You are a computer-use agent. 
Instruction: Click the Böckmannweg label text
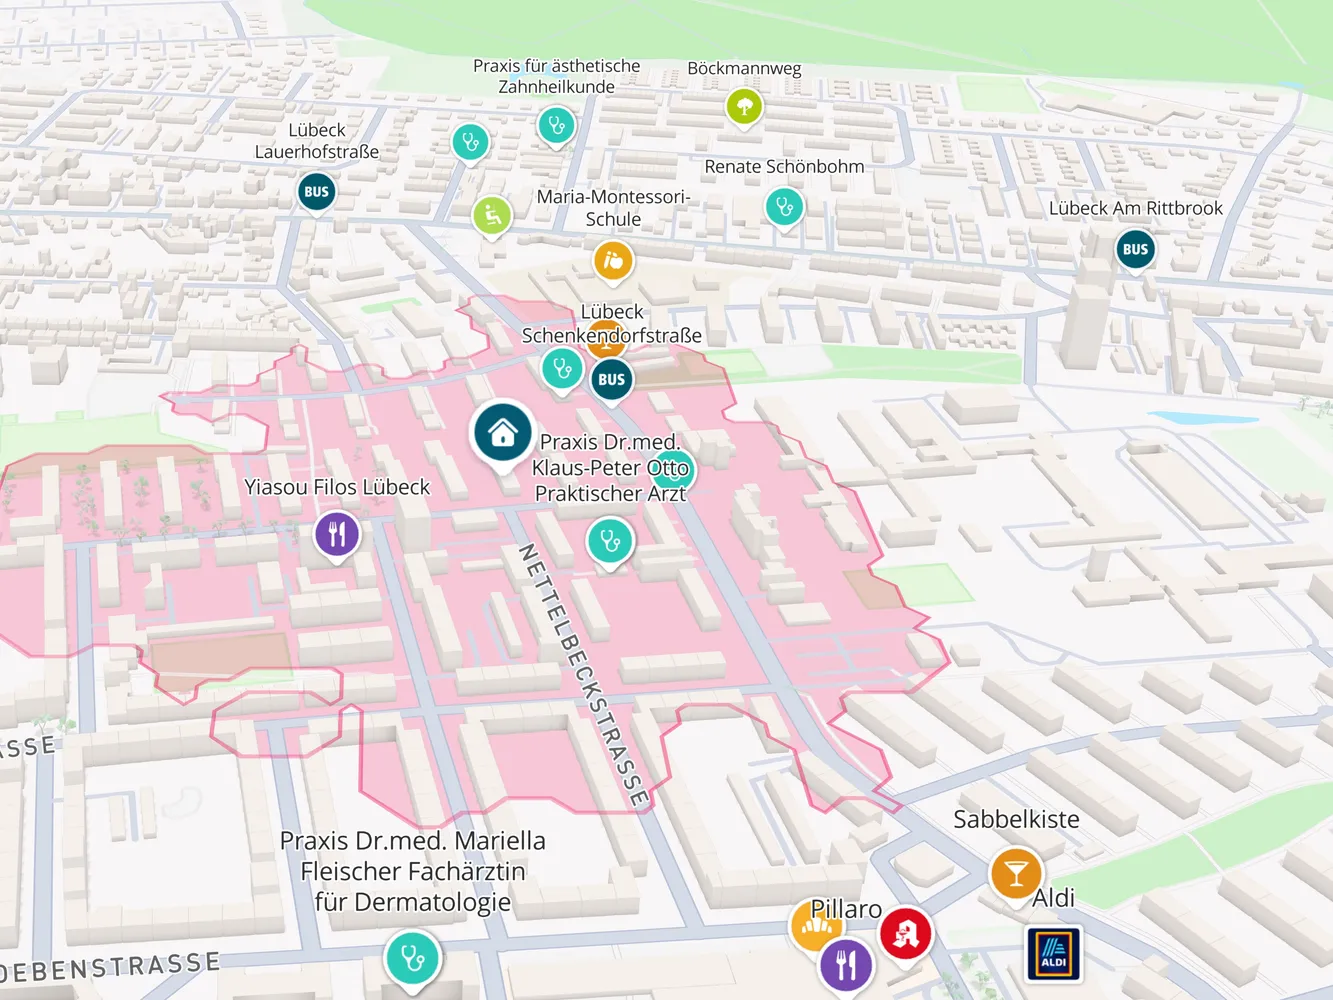coord(744,68)
